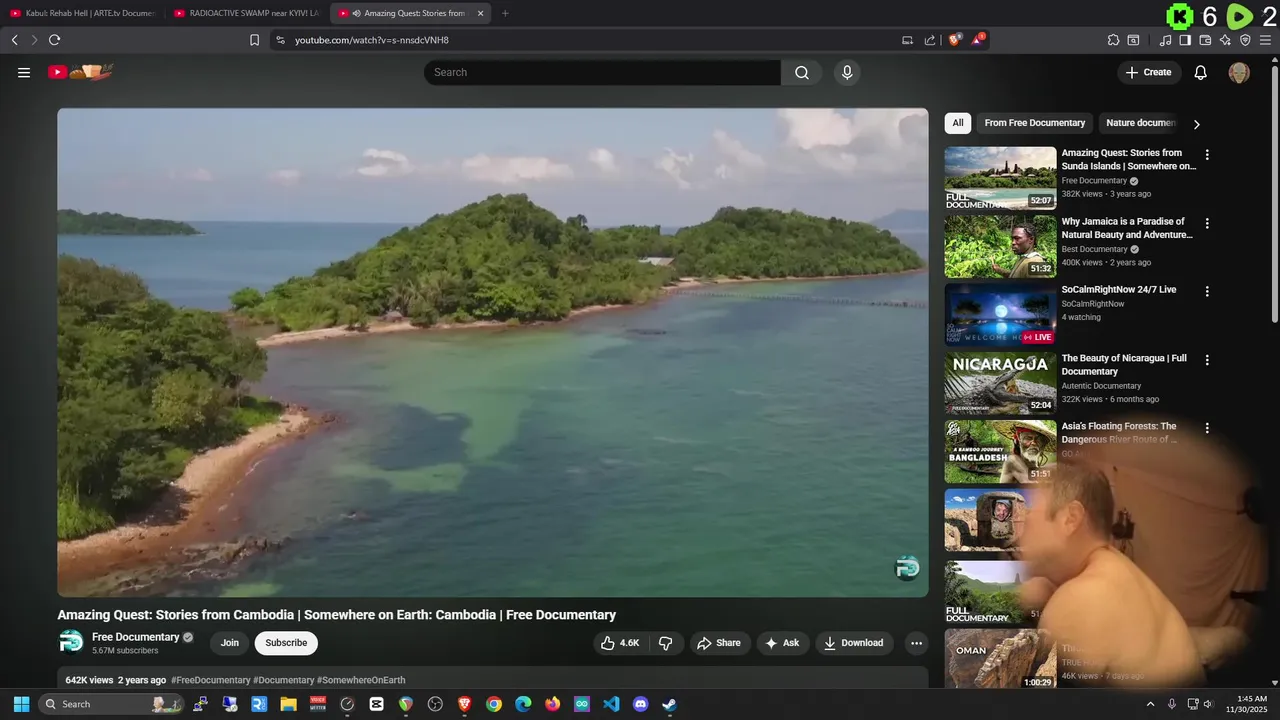Viewport: 1280px width, 720px height.
Task: Open the NICARAGUA video thumbnail
Action: tap(1000, 383)
